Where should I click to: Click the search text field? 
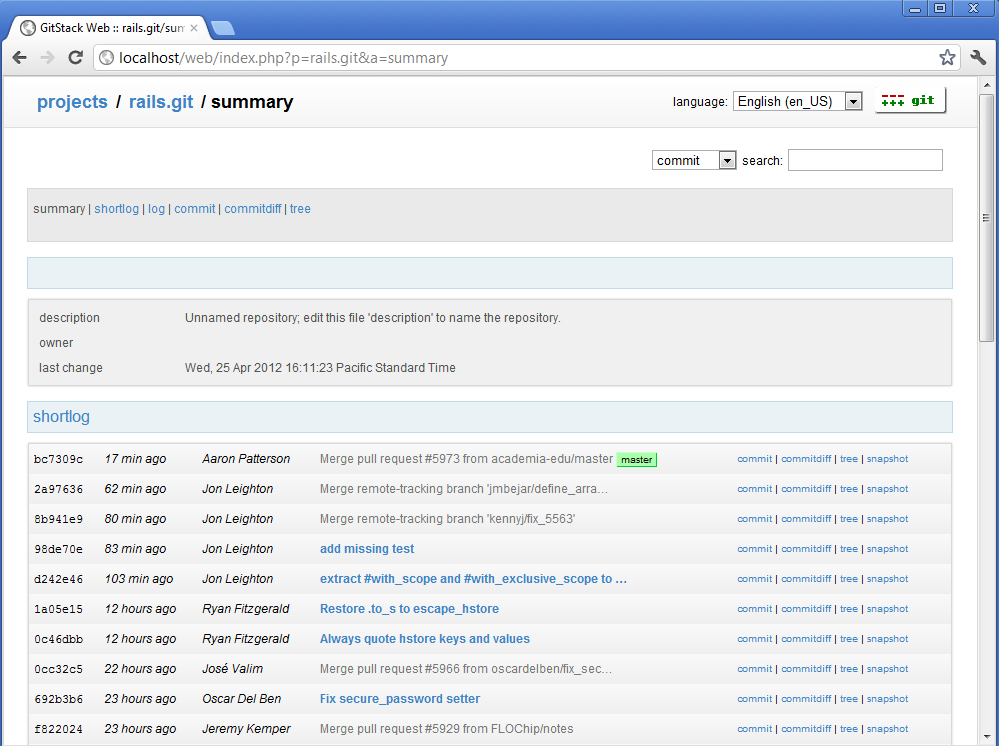865,160
